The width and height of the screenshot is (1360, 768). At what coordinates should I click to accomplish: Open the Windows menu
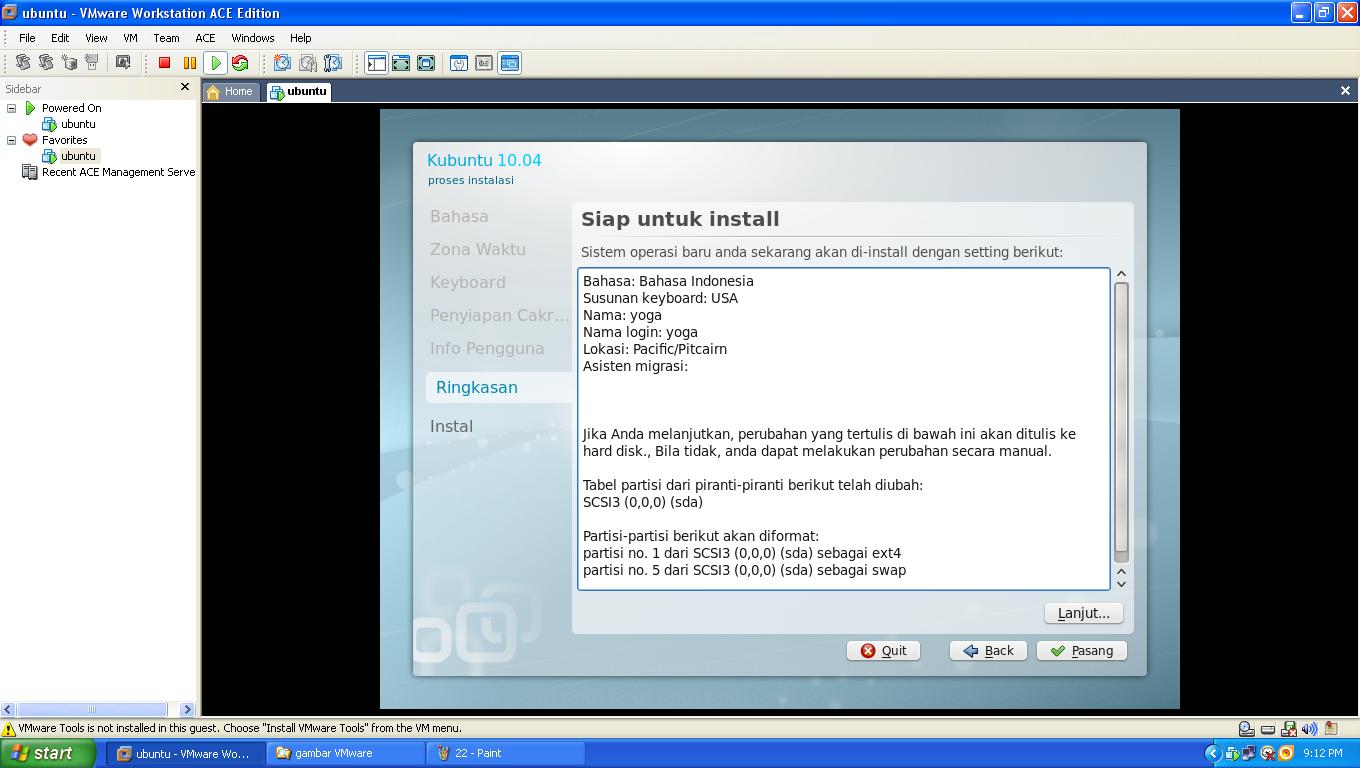pyautogui.click(x=253, y=37)
